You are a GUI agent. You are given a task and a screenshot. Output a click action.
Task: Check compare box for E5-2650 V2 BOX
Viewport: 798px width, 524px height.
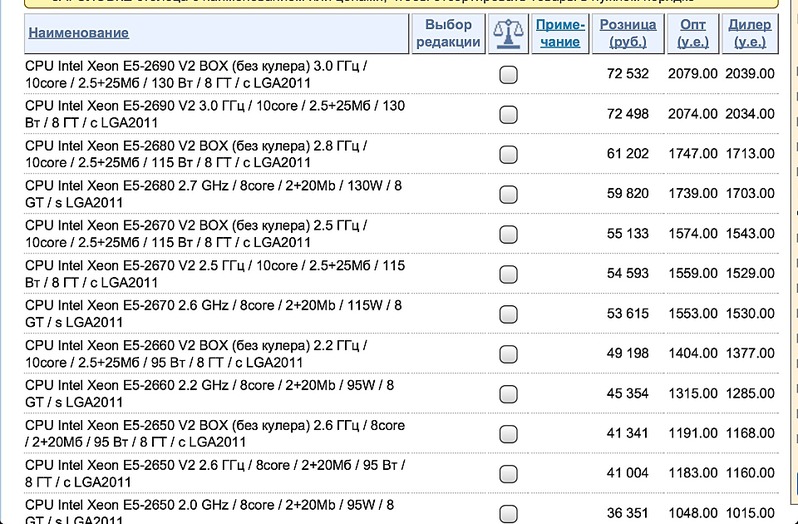coord(508,434)
